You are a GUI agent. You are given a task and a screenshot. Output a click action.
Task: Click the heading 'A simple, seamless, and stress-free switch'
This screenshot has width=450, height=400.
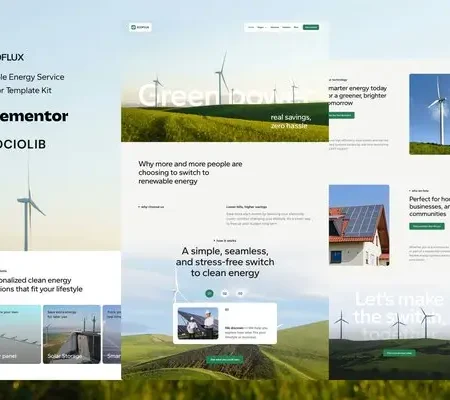coord(225,262)
